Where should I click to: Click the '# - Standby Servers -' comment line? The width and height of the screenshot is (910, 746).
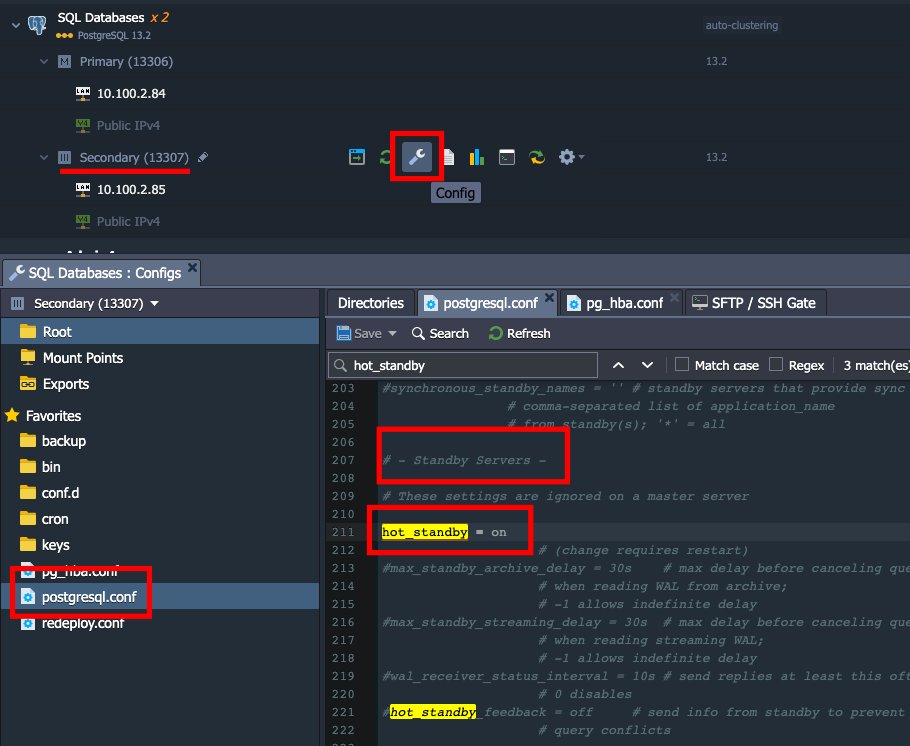tap(464, 460)
